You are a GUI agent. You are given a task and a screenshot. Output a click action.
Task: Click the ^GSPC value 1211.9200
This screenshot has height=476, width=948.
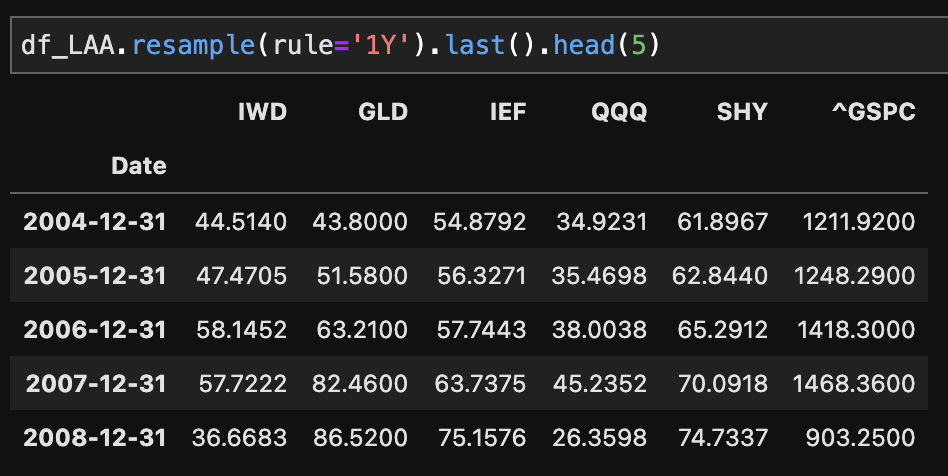859,222
